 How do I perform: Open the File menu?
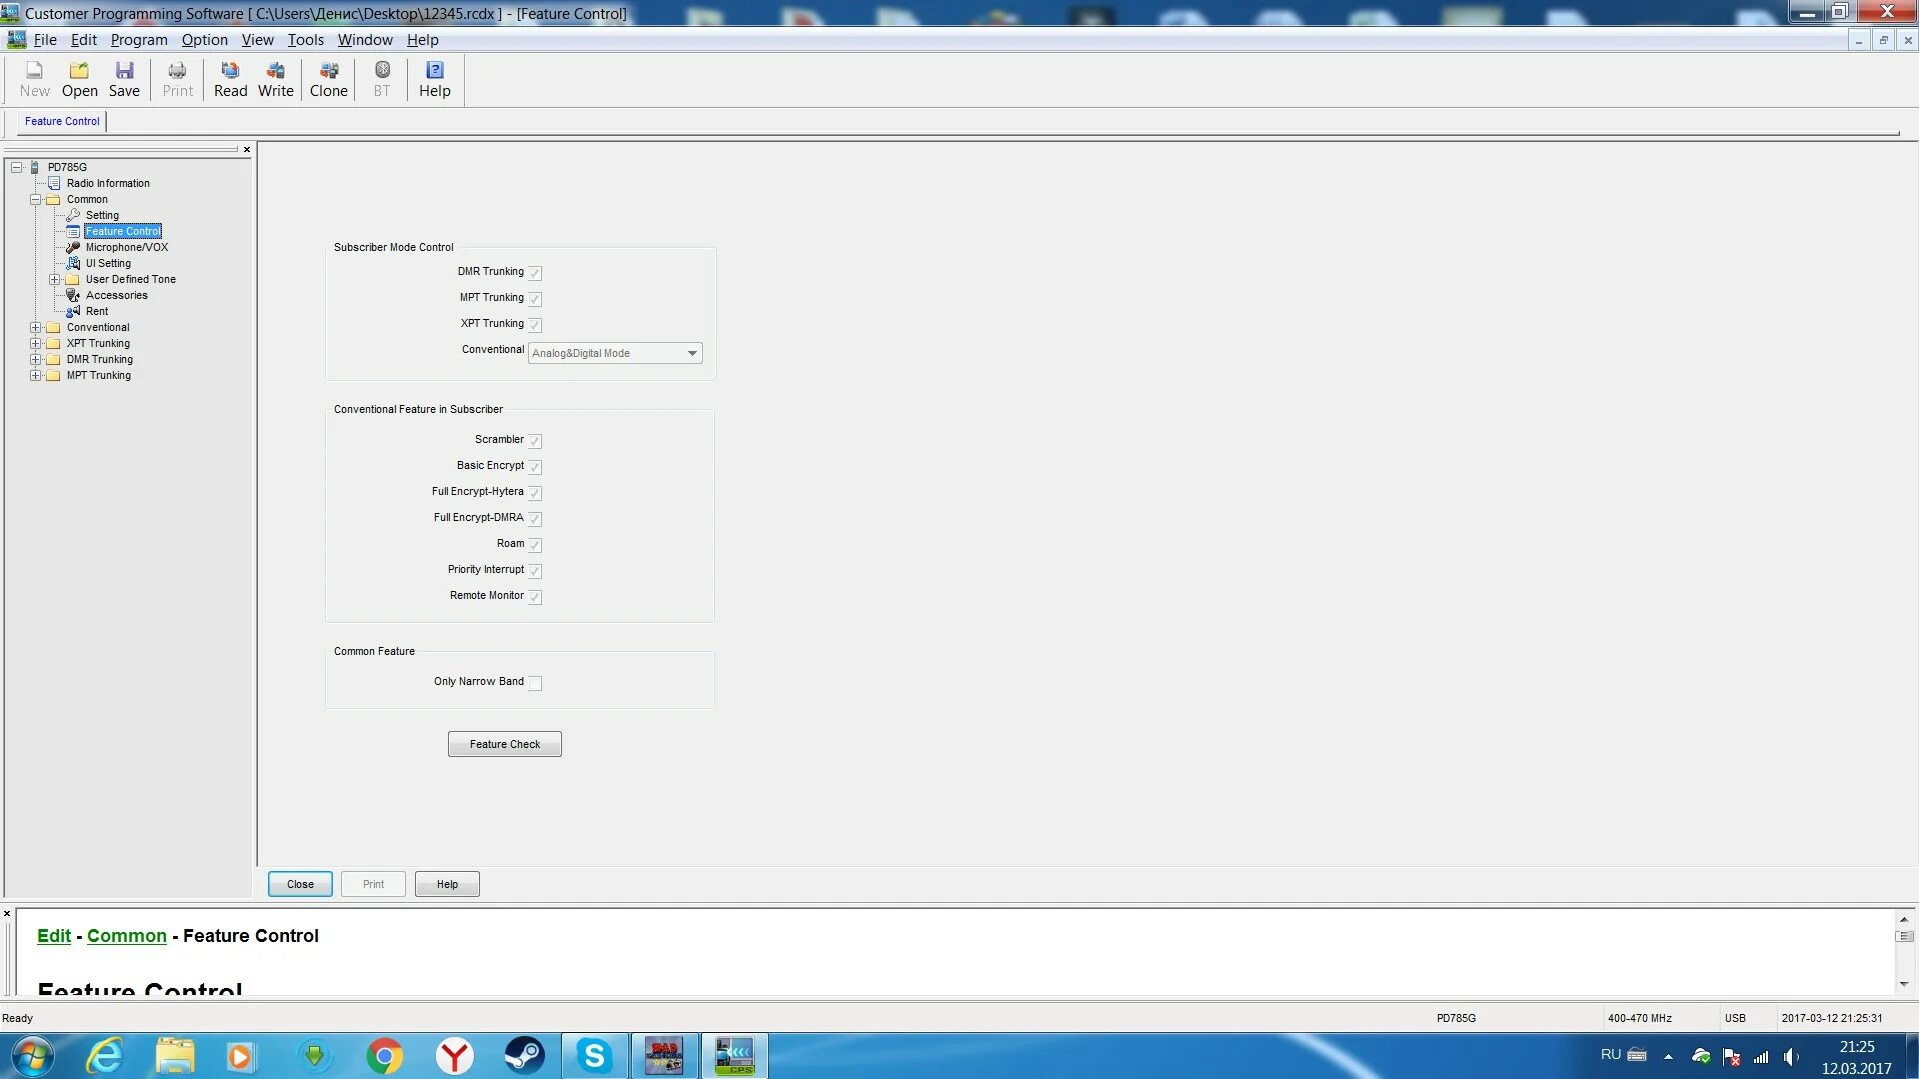click(45, 40)
